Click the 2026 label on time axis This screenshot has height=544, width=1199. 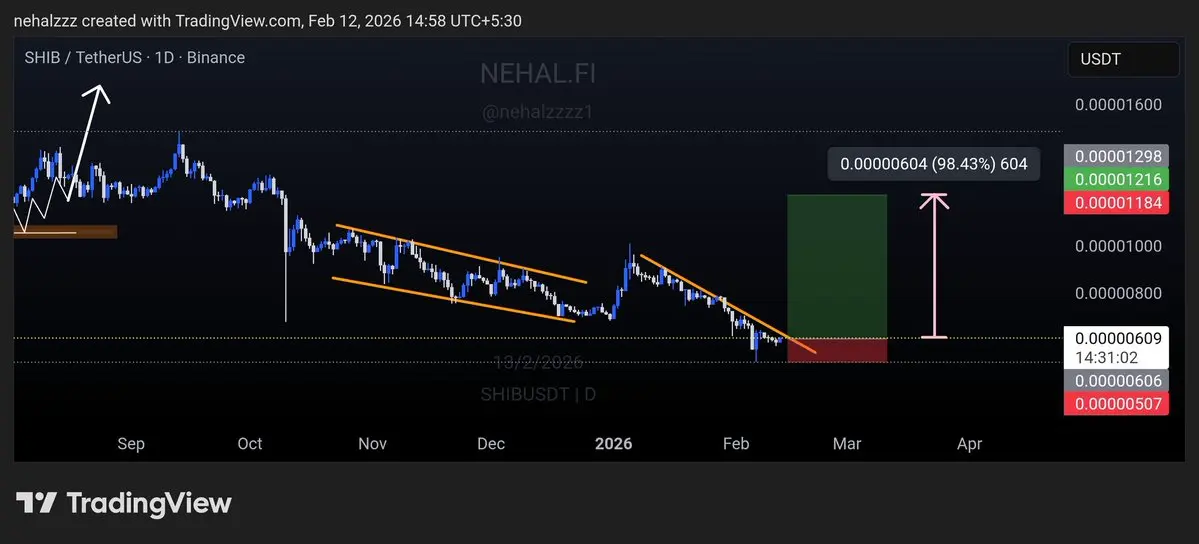[613, 444]
